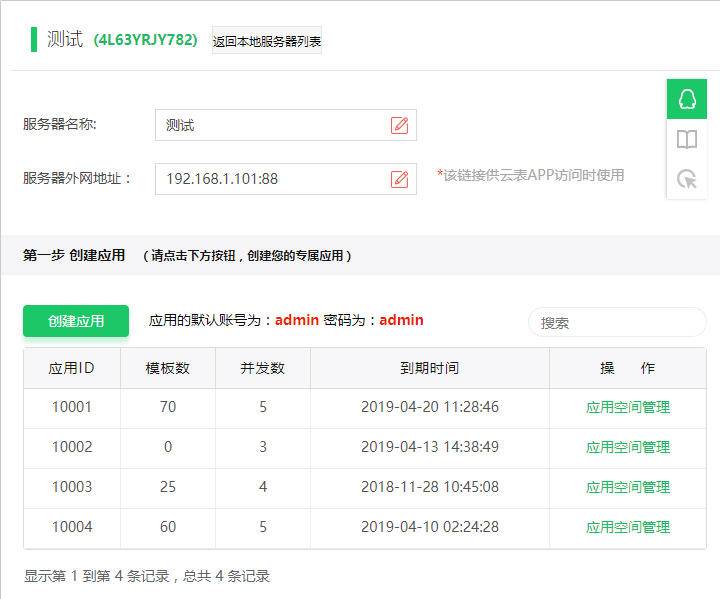
Task: Open 应用空间管理 for app 10003
Action: (x=628, y=487)
